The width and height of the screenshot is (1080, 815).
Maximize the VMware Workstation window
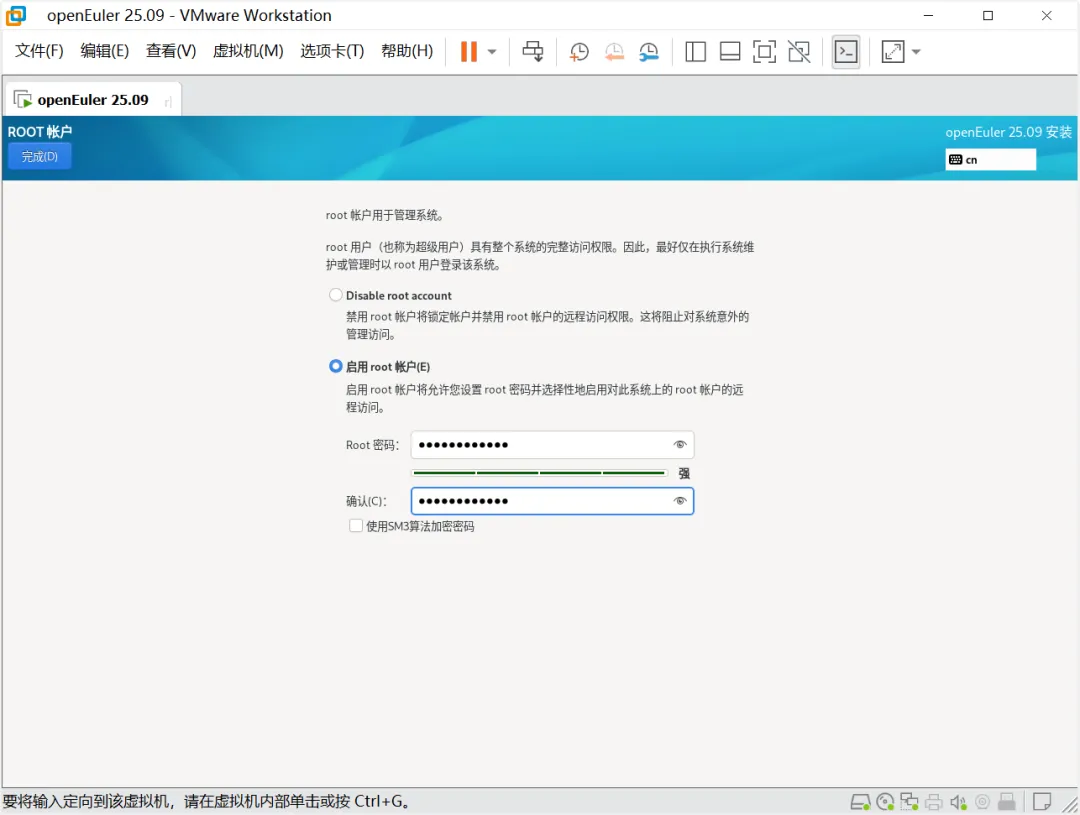[x=988, y=15]
